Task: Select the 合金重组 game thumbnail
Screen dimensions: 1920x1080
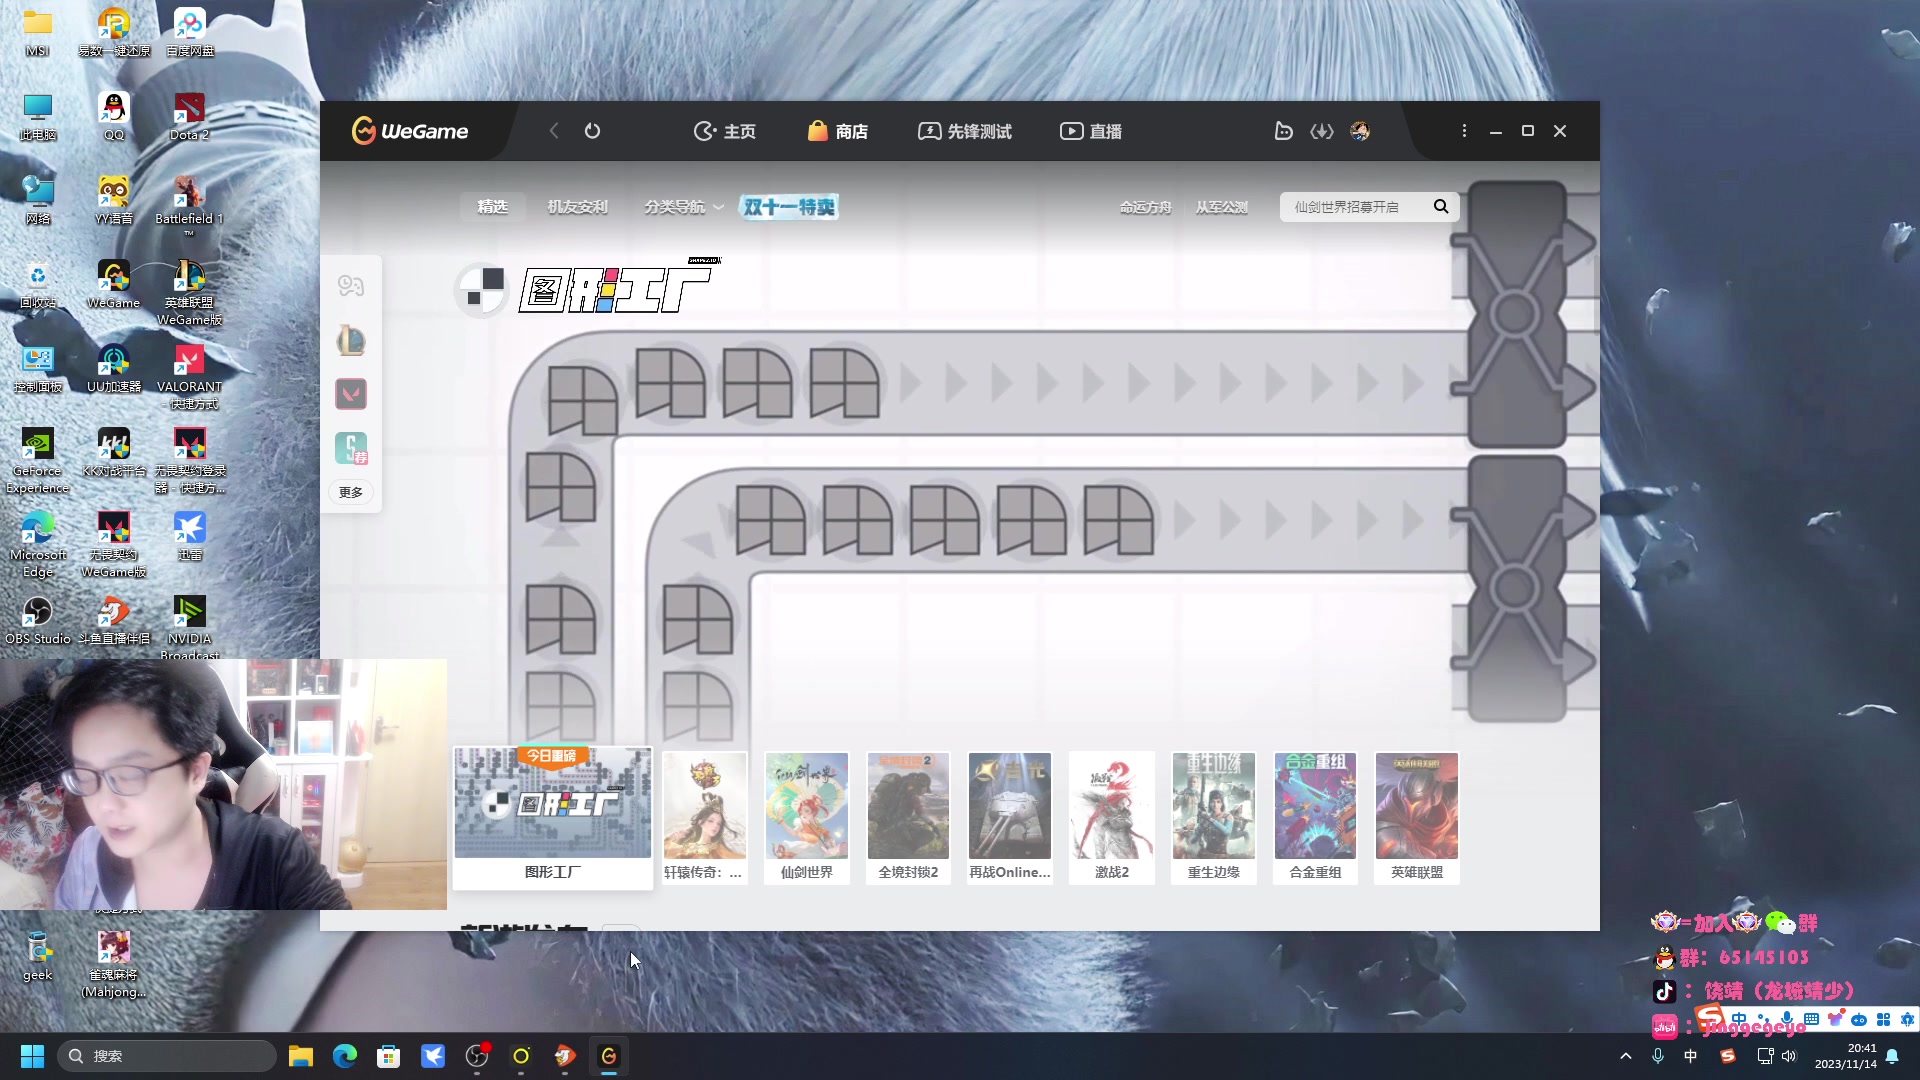Action: [1315, 817]
